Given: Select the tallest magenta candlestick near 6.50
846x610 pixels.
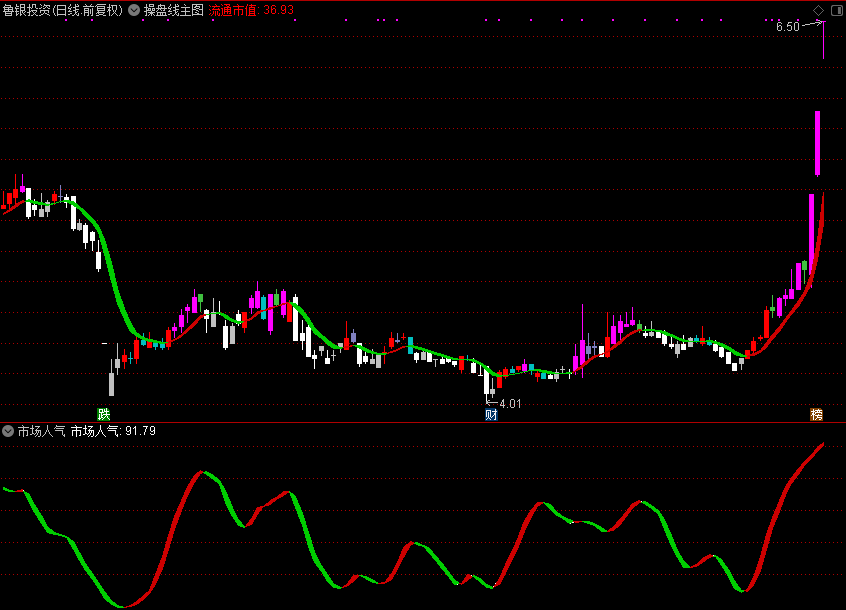Looking at the screenshot, I should pos(817,143).
